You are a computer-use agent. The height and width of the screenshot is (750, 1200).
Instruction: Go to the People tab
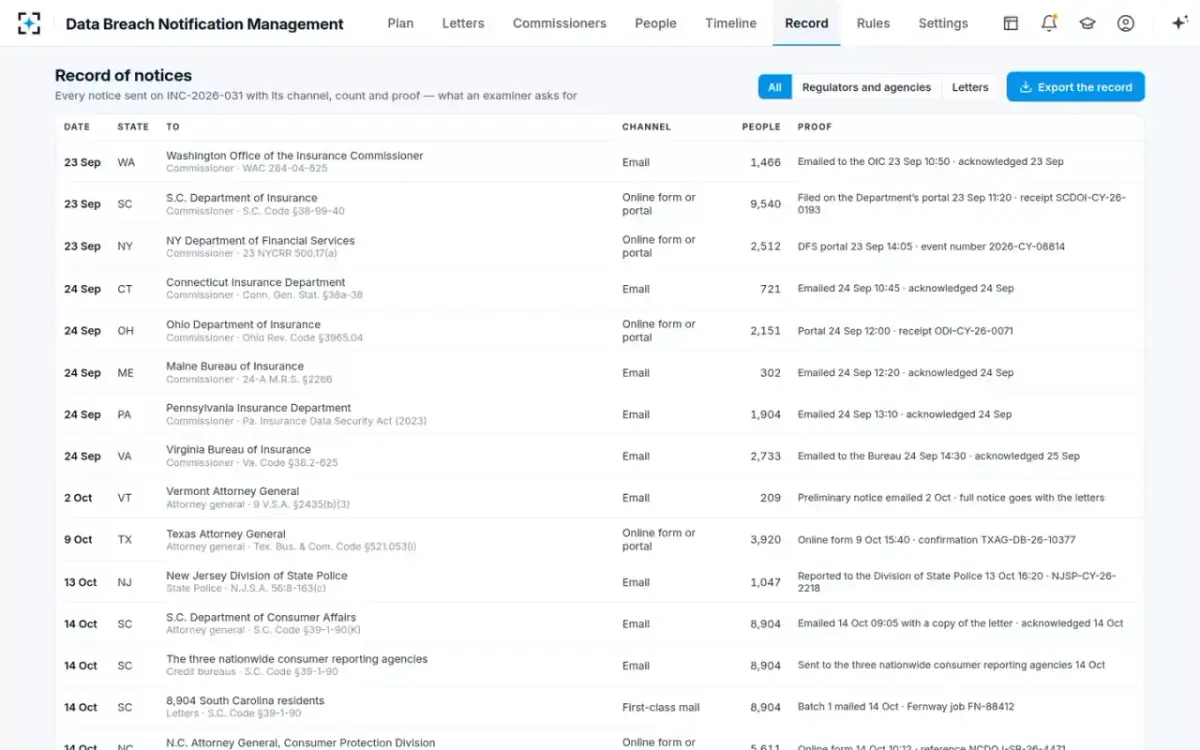coord(656,23)
